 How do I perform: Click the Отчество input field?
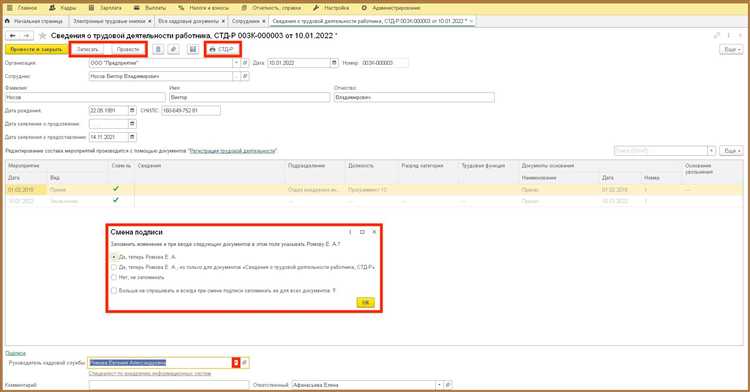coord(414,98)
